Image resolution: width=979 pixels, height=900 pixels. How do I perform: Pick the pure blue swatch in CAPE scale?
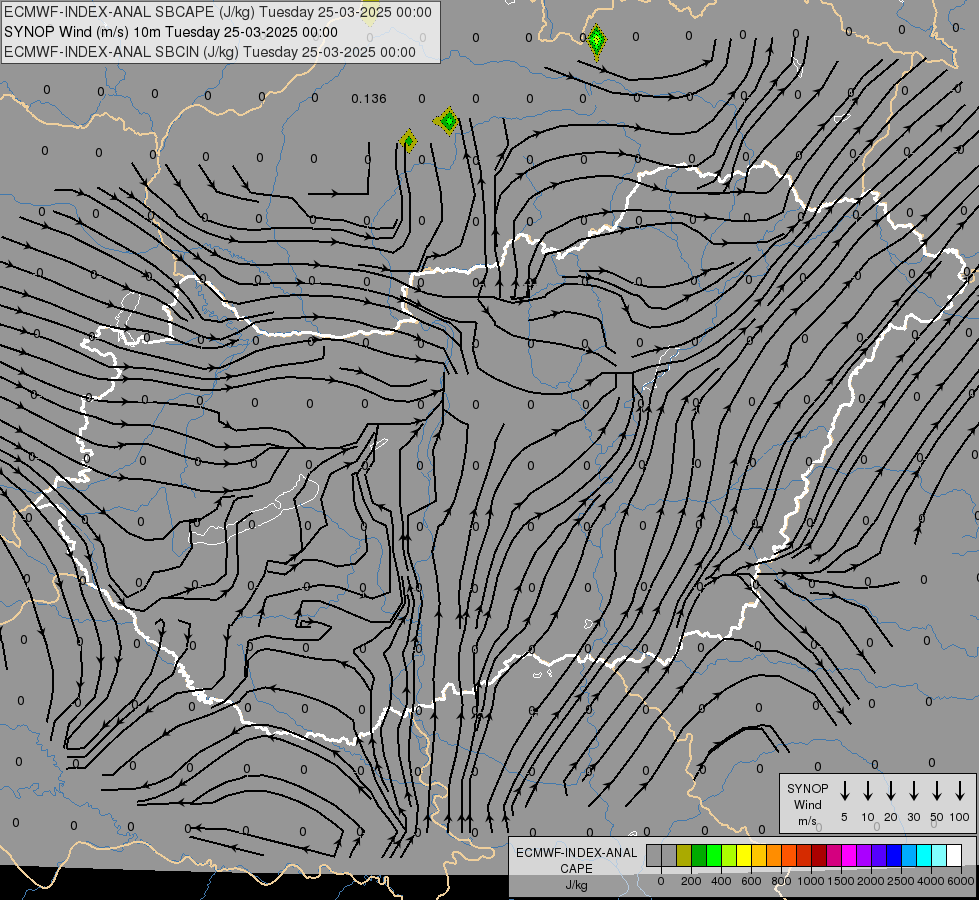coord(894,855)
